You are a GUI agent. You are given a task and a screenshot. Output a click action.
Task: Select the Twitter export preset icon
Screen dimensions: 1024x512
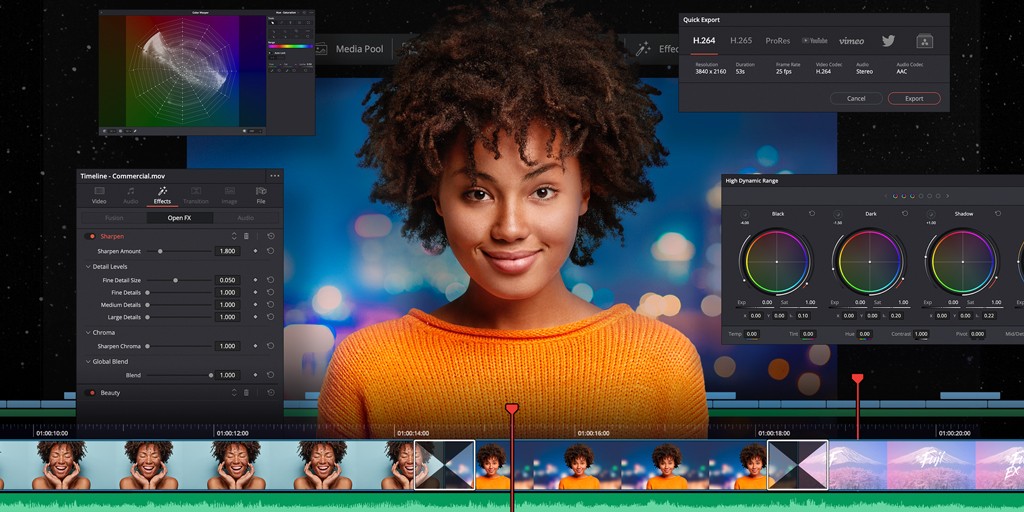point(888,40)
